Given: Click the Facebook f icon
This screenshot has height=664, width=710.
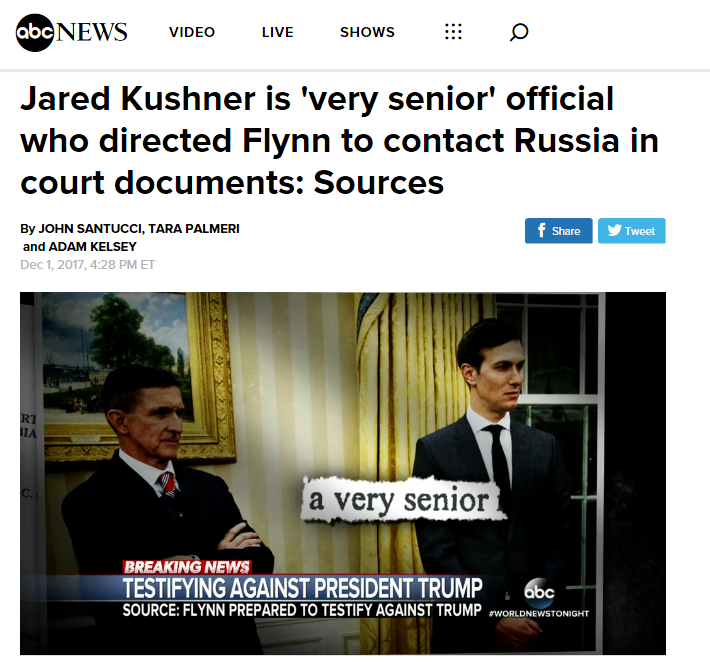Looking at the screenshot, I should [541, 231].
